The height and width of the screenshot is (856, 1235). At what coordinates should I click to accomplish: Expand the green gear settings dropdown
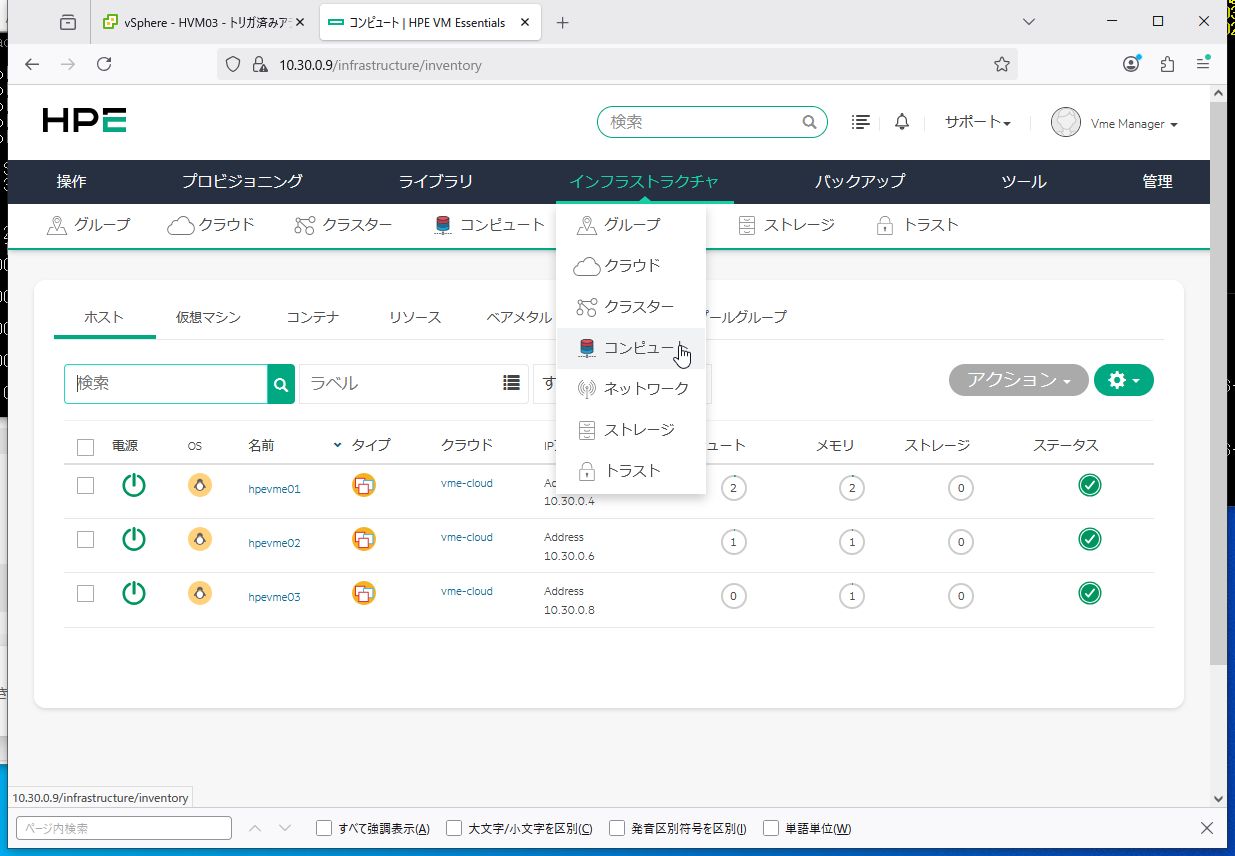1123,380
